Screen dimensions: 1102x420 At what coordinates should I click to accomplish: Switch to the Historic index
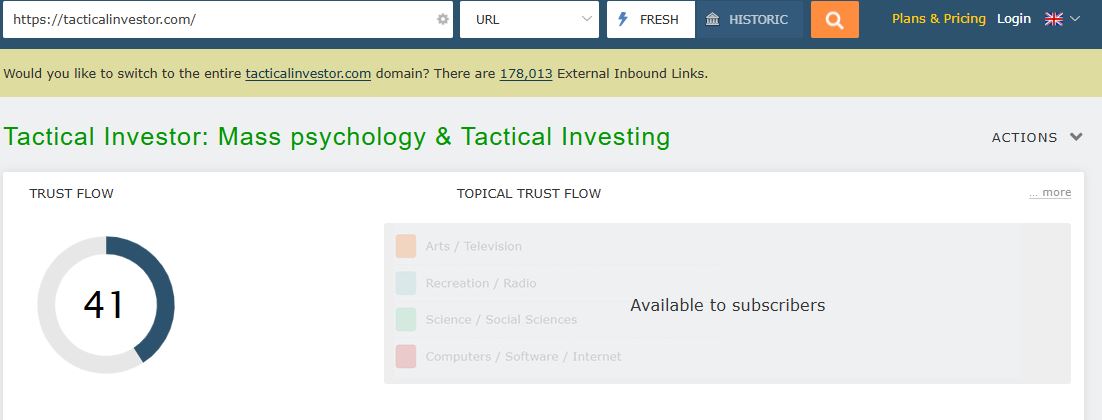point(749,20)
